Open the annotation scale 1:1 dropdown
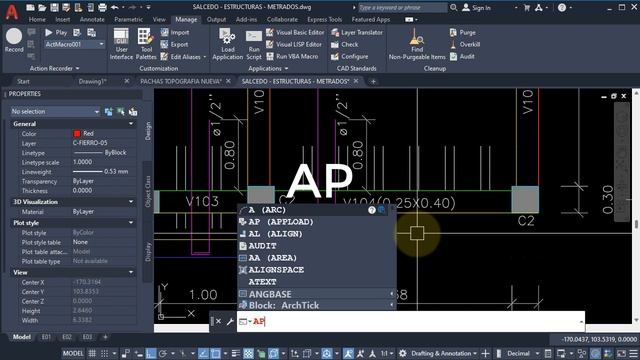Image resolution: width=640 pixels, height=360 pixels. 387,353
